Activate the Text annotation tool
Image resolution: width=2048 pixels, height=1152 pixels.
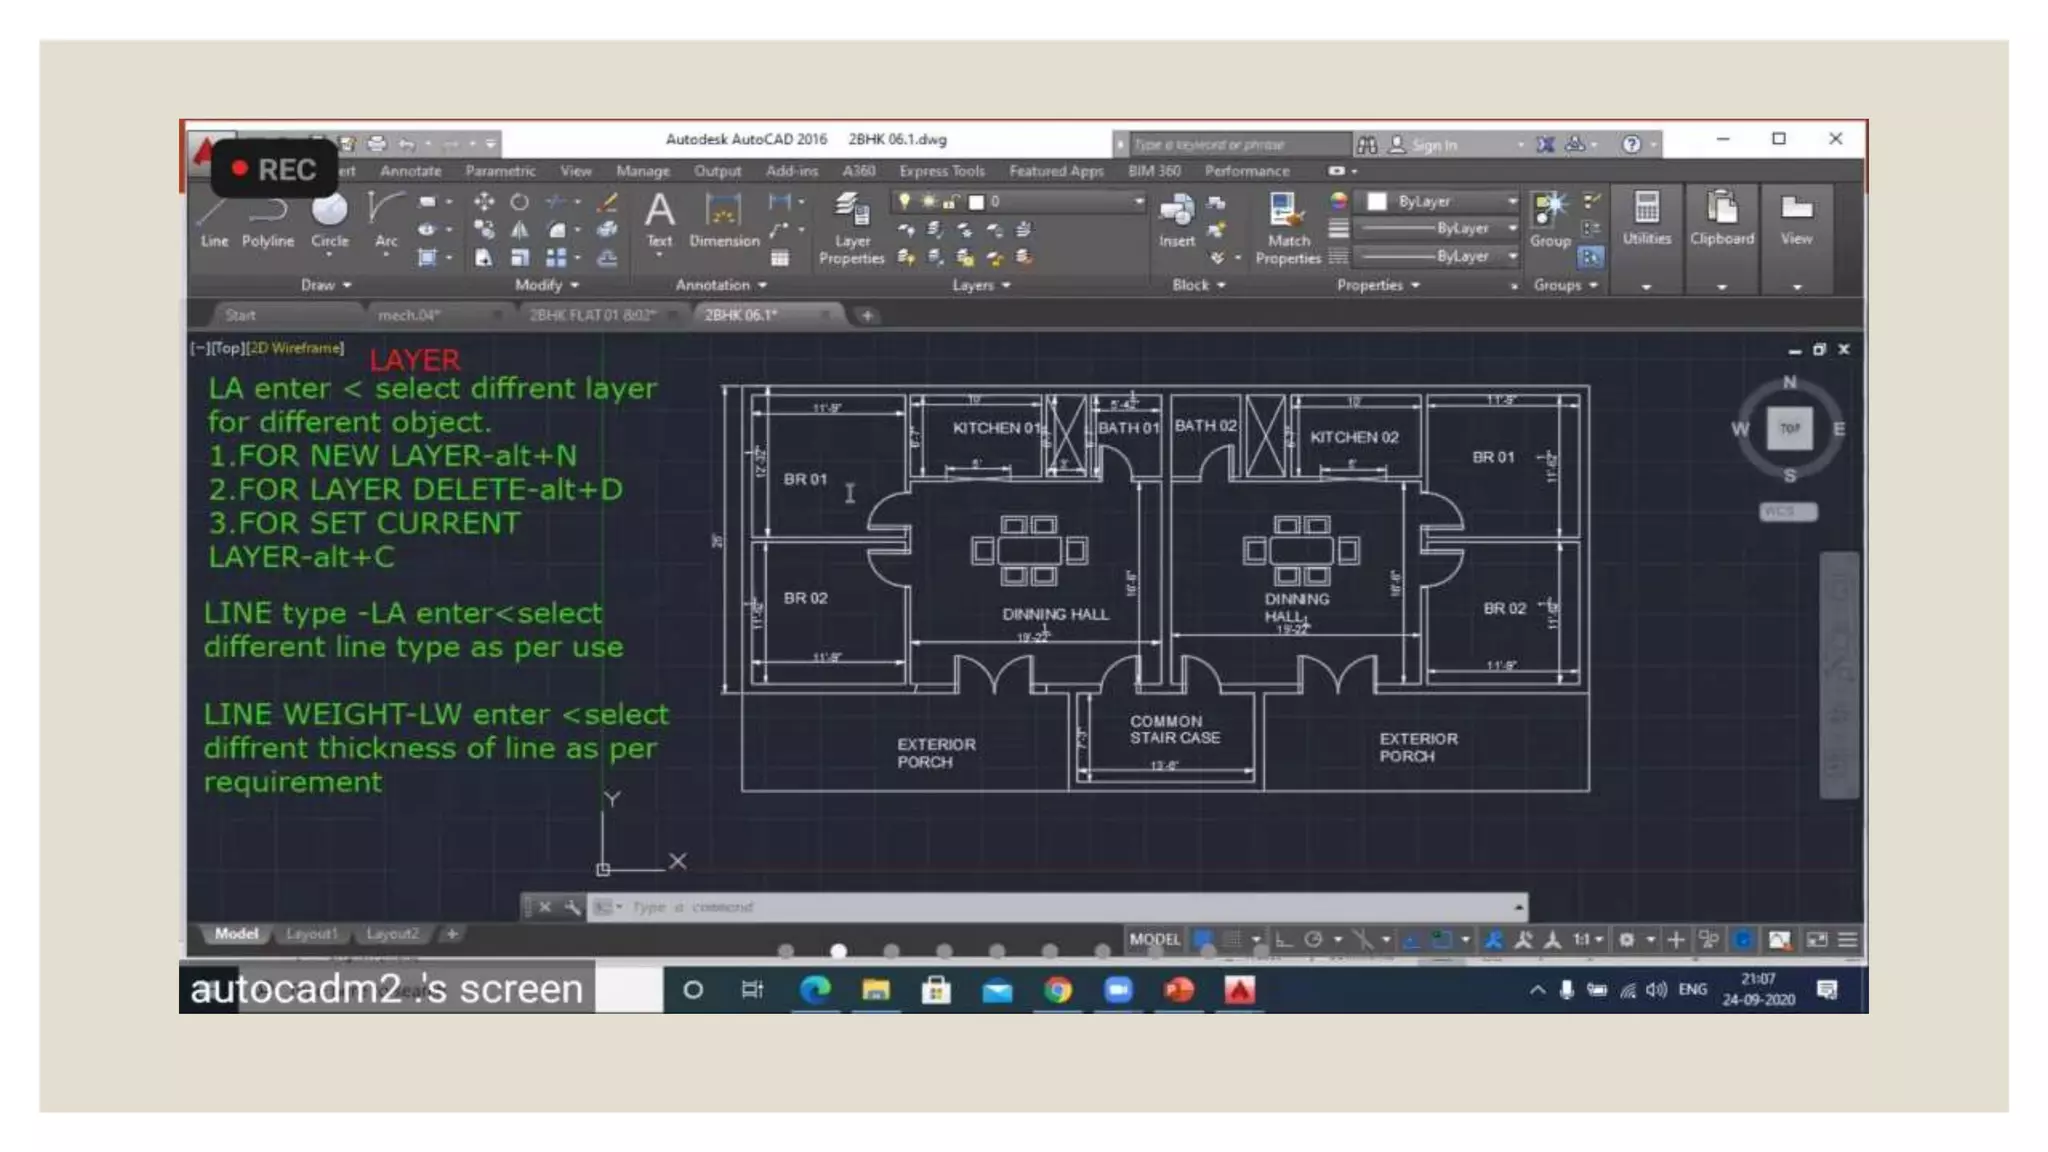coord(659,220)
